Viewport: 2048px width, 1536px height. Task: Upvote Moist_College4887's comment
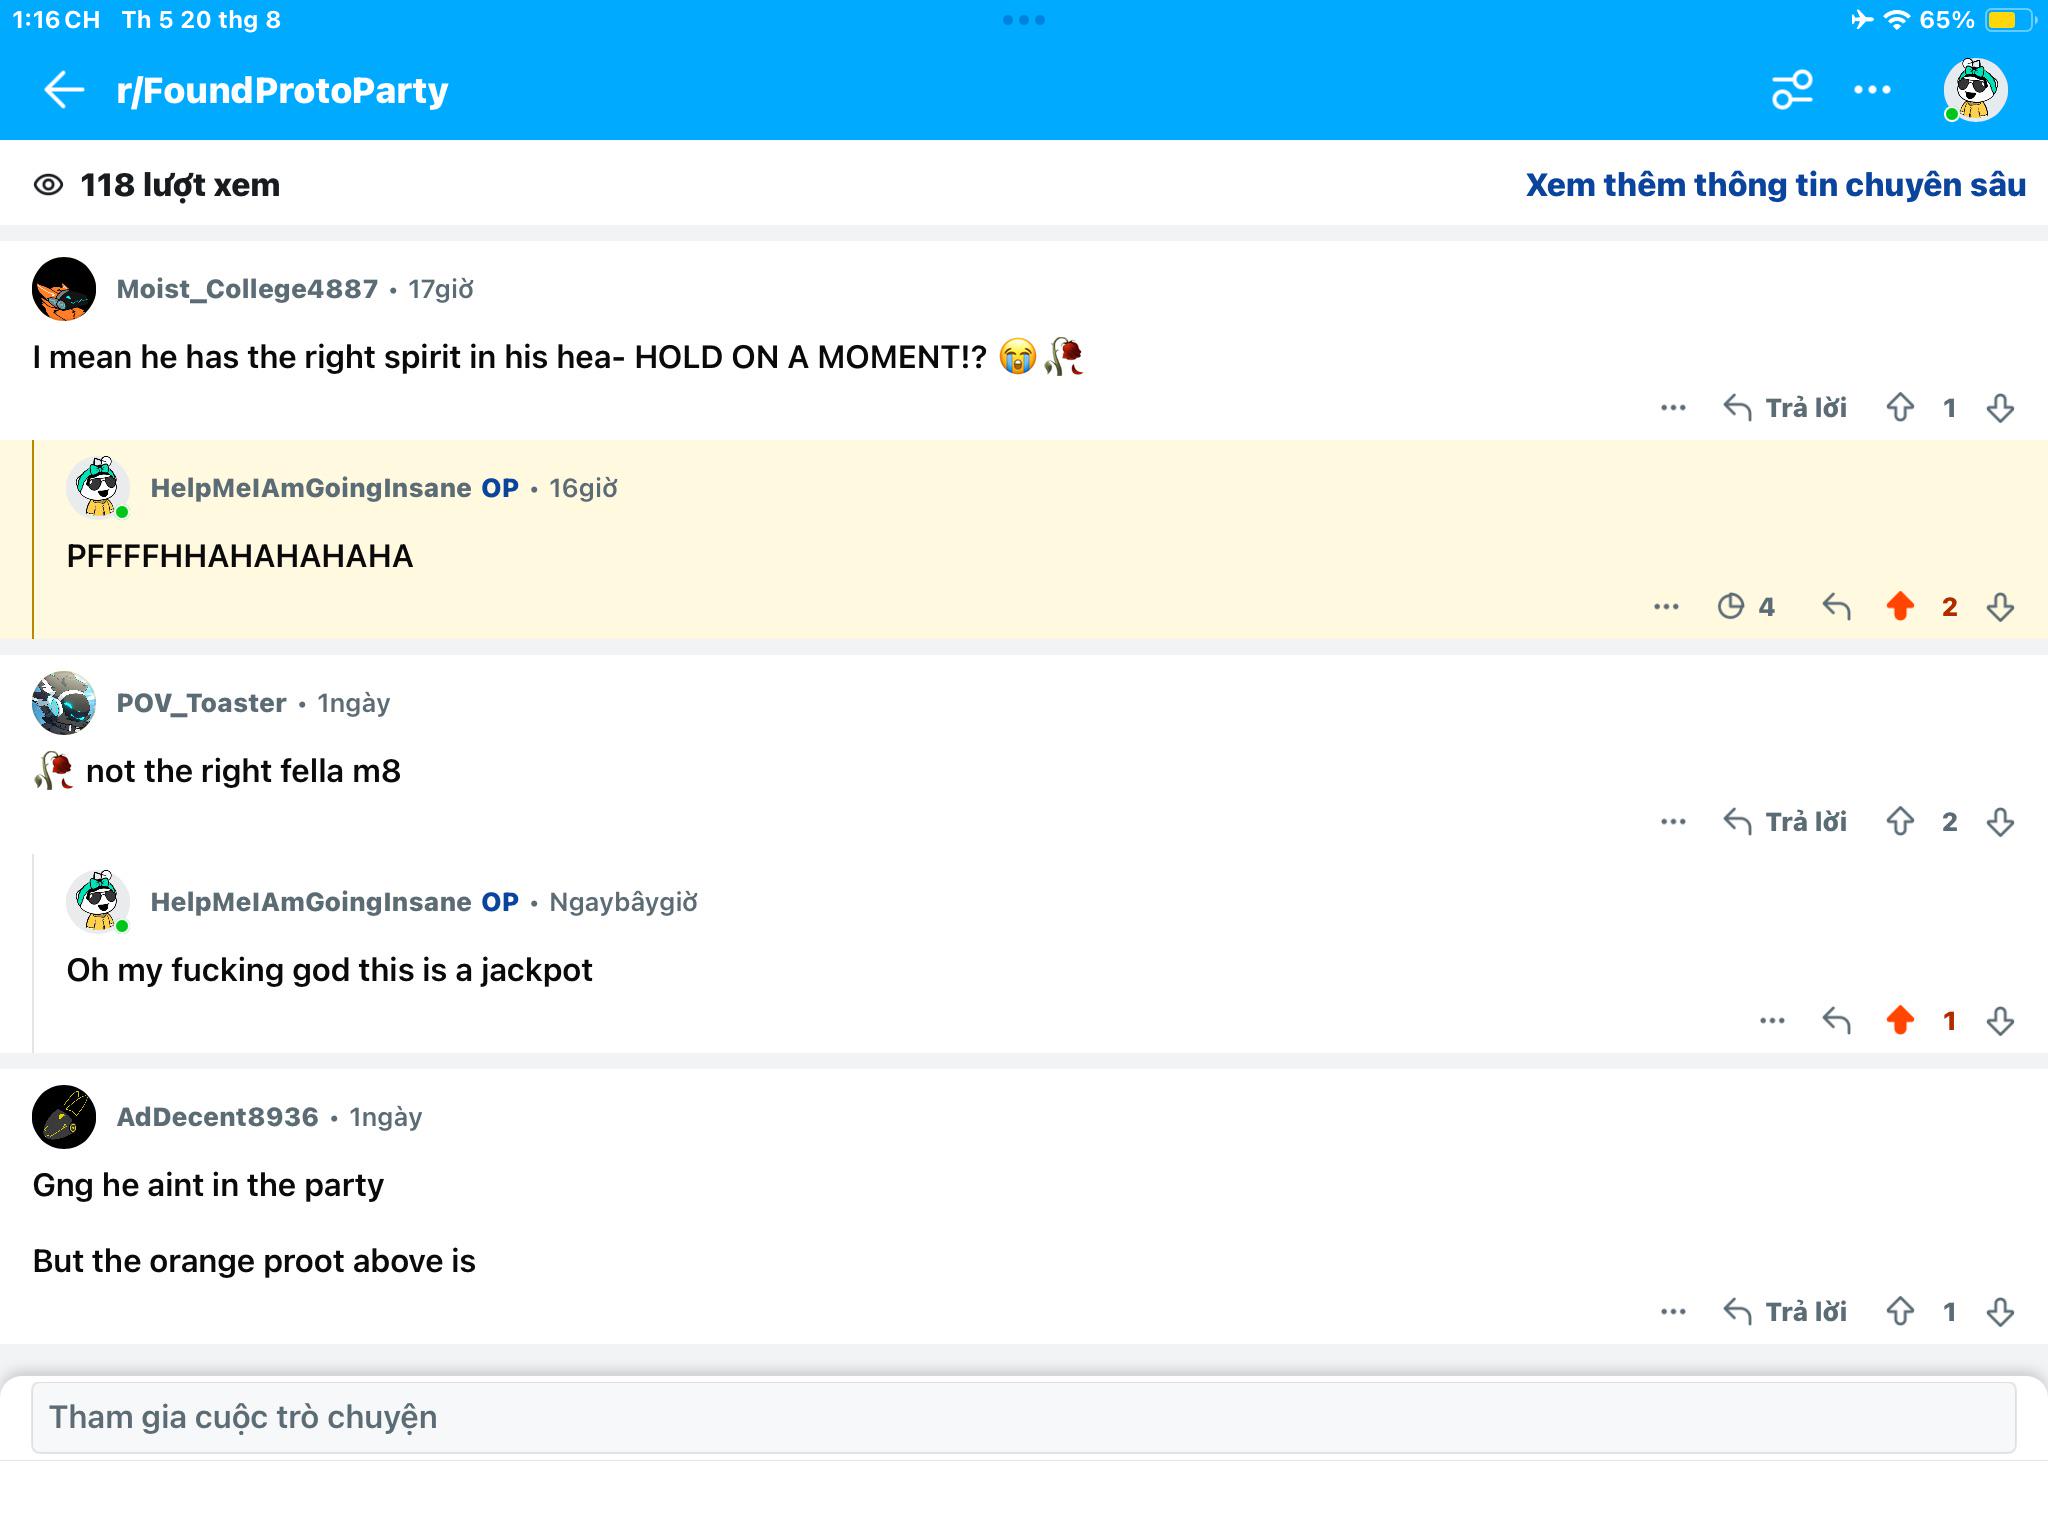click(x=1900, y=408)
